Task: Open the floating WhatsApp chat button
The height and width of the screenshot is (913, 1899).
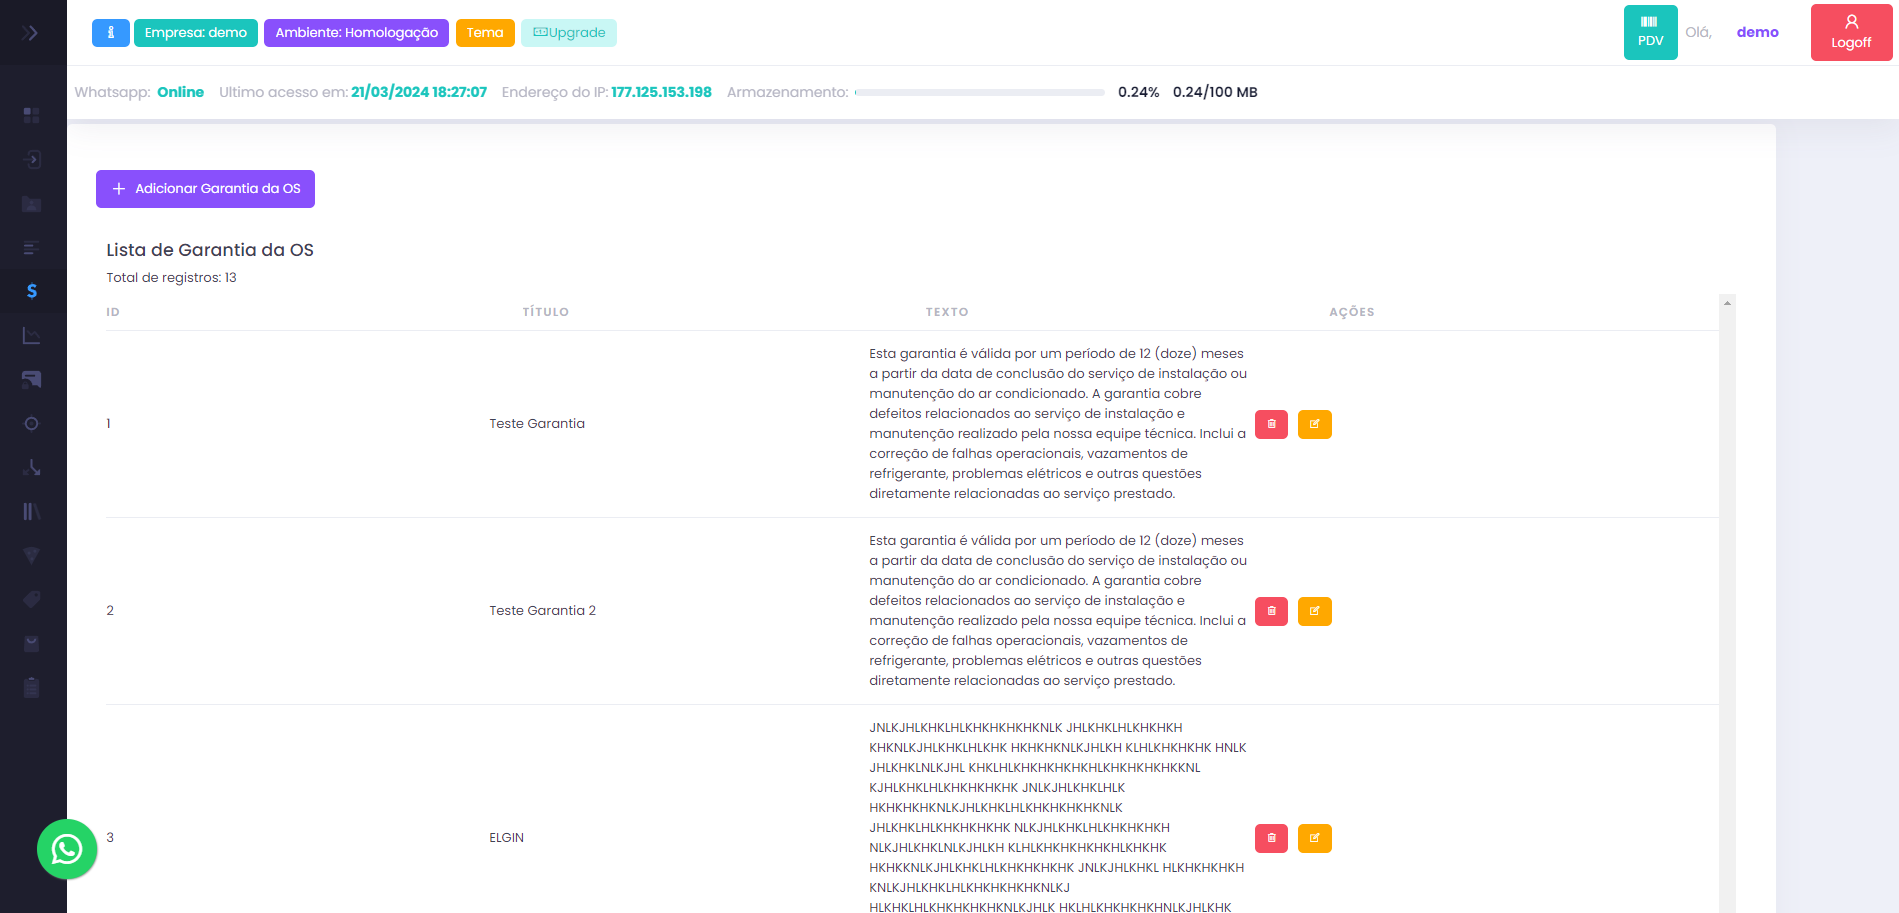Action: tap(67, 849)
